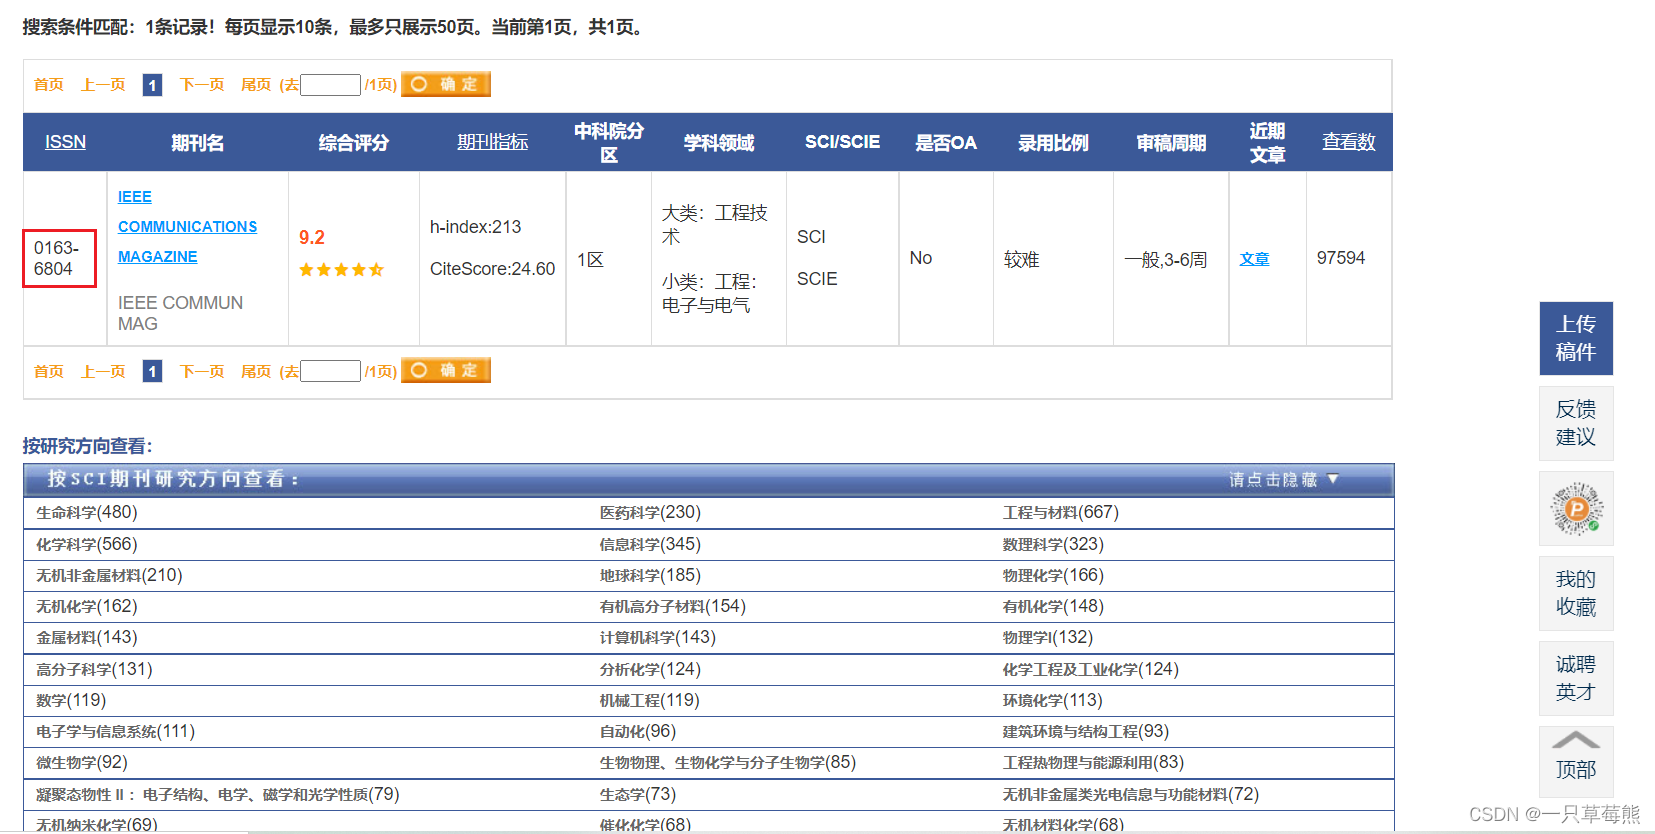Click the bottom pagination page number field
This screenshot has width=1655, height=834.
tap(330, 371)
